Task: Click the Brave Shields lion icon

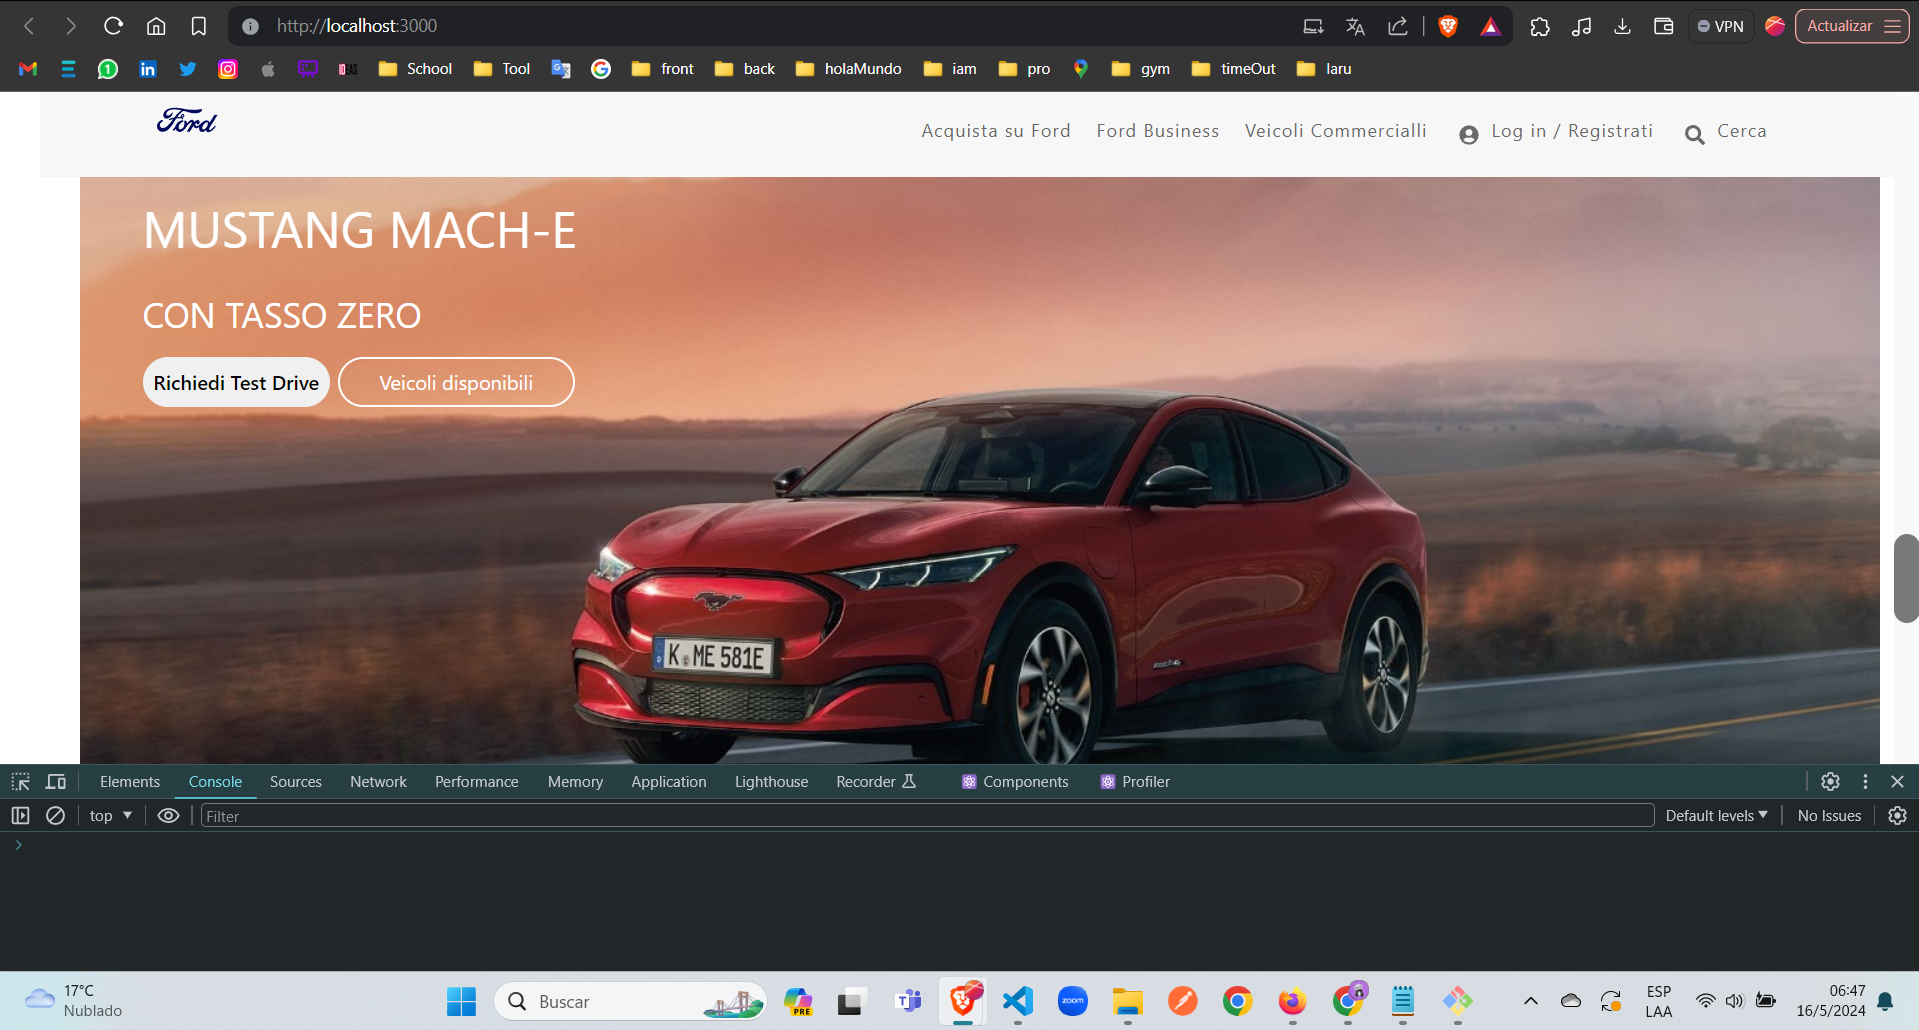Action: [1447, 26]
